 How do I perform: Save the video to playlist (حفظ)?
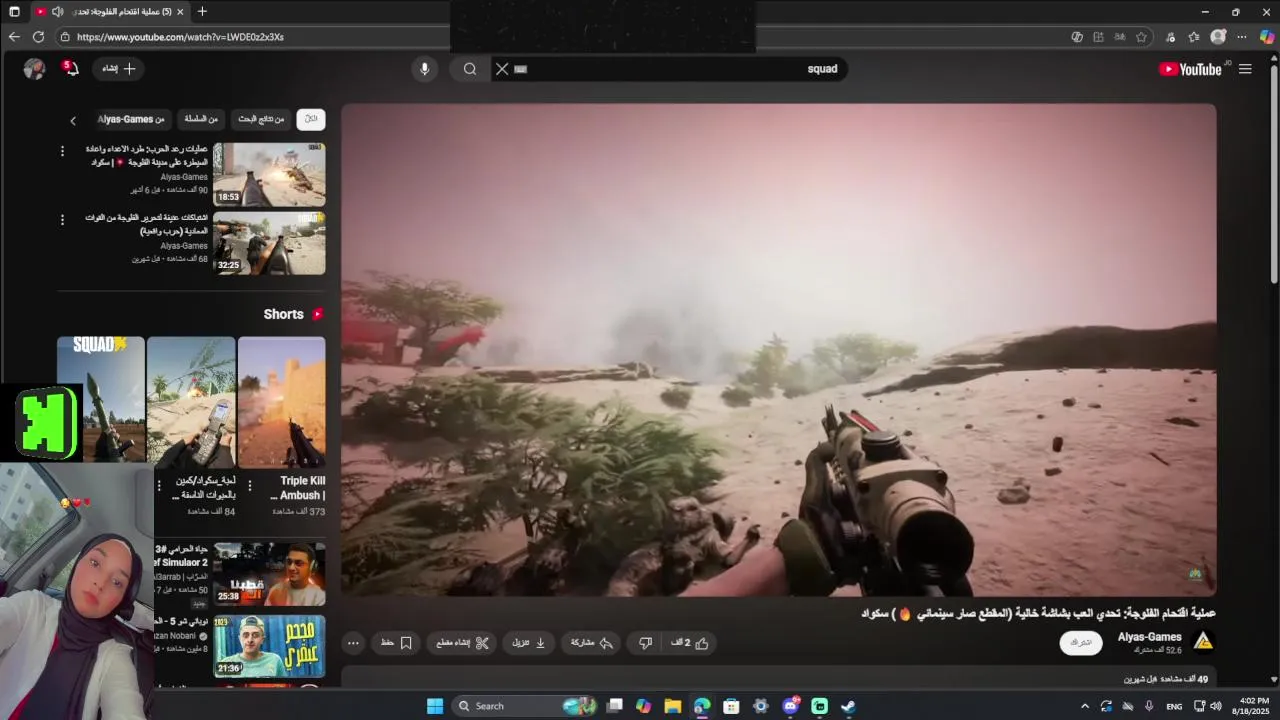pyautogui.click(x=397, y=643)
